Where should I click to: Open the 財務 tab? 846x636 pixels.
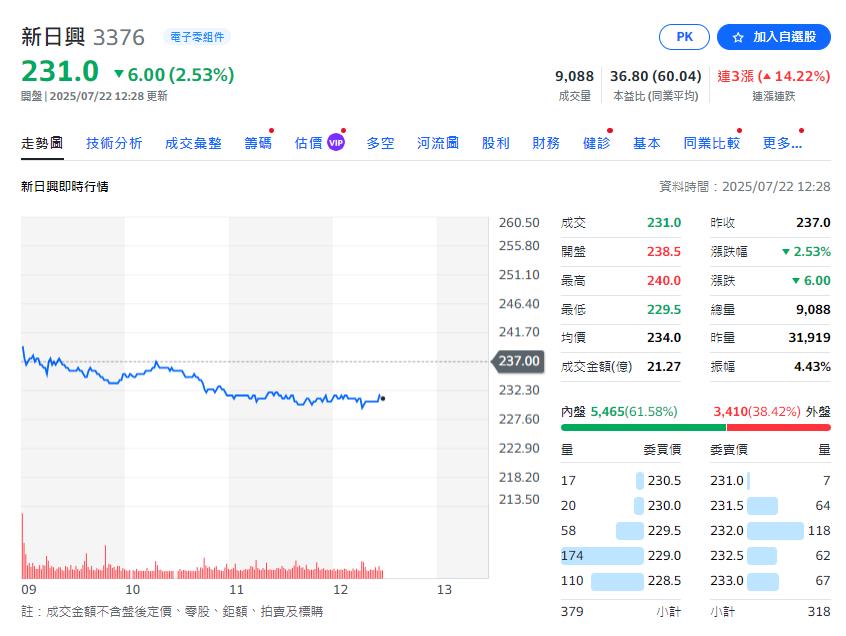545,143
